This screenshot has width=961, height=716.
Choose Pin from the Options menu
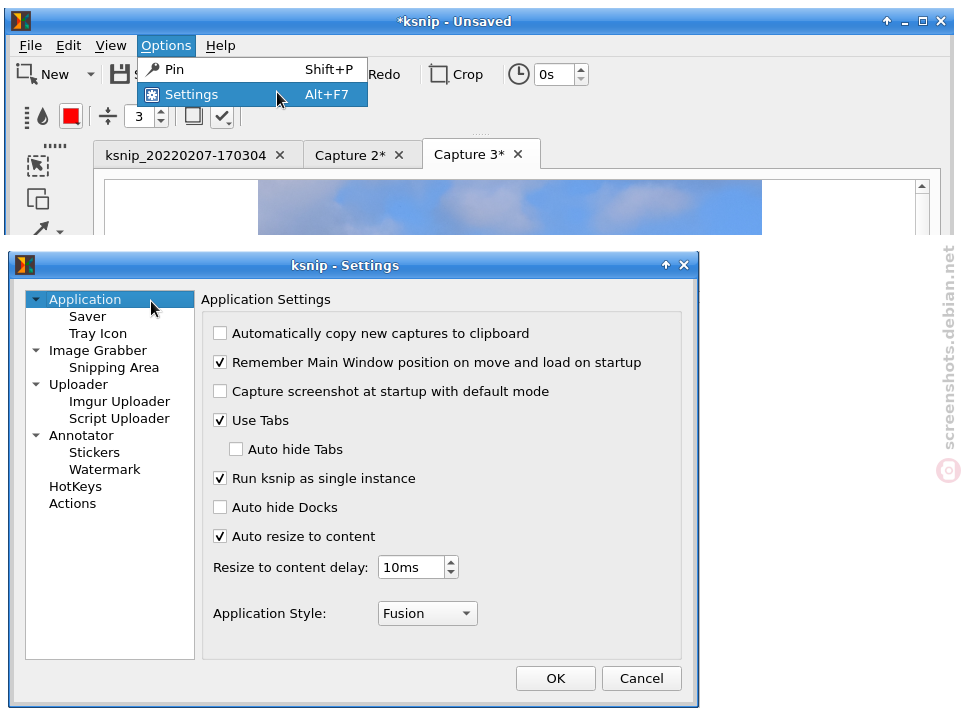click(x=253, y=70)
